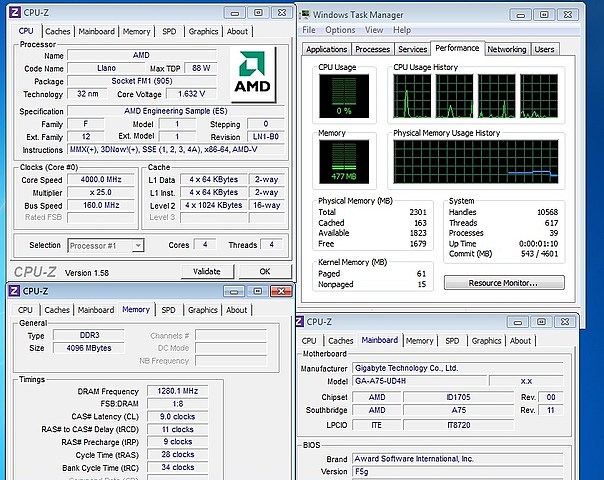
Task: Open Graphics tab in top CPU-Z window
Action: coord(203,32)
